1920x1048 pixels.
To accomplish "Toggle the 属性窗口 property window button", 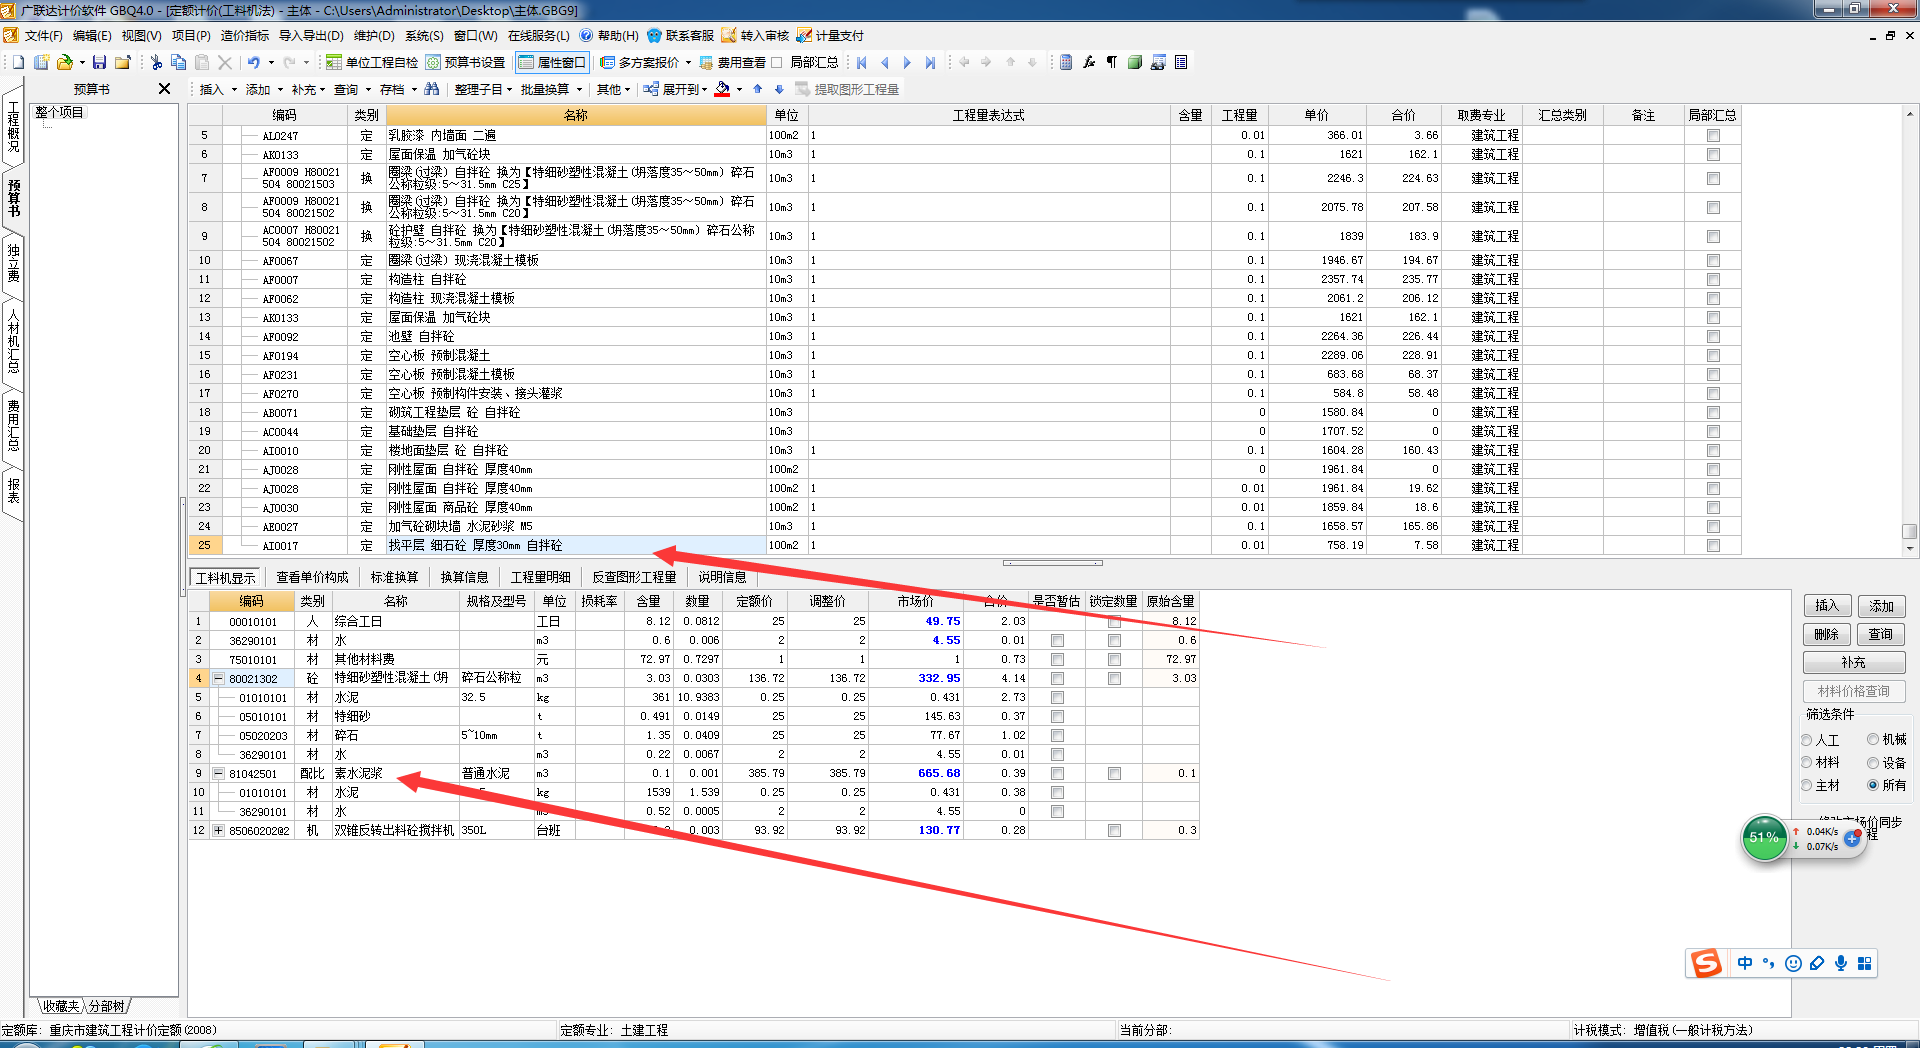I will [552, 62].
